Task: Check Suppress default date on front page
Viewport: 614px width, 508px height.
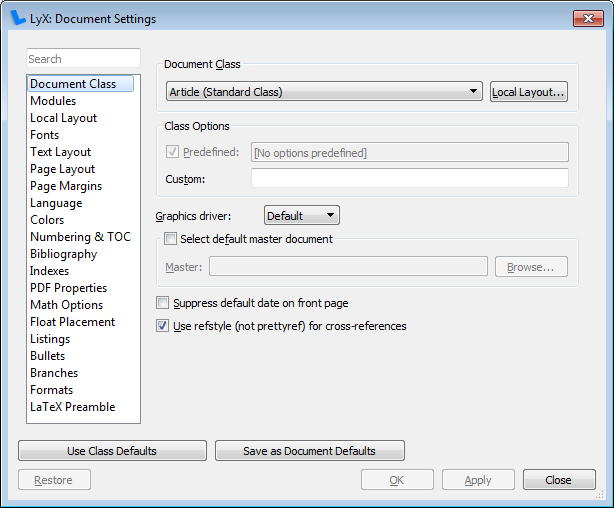Action: pos(162,303)
